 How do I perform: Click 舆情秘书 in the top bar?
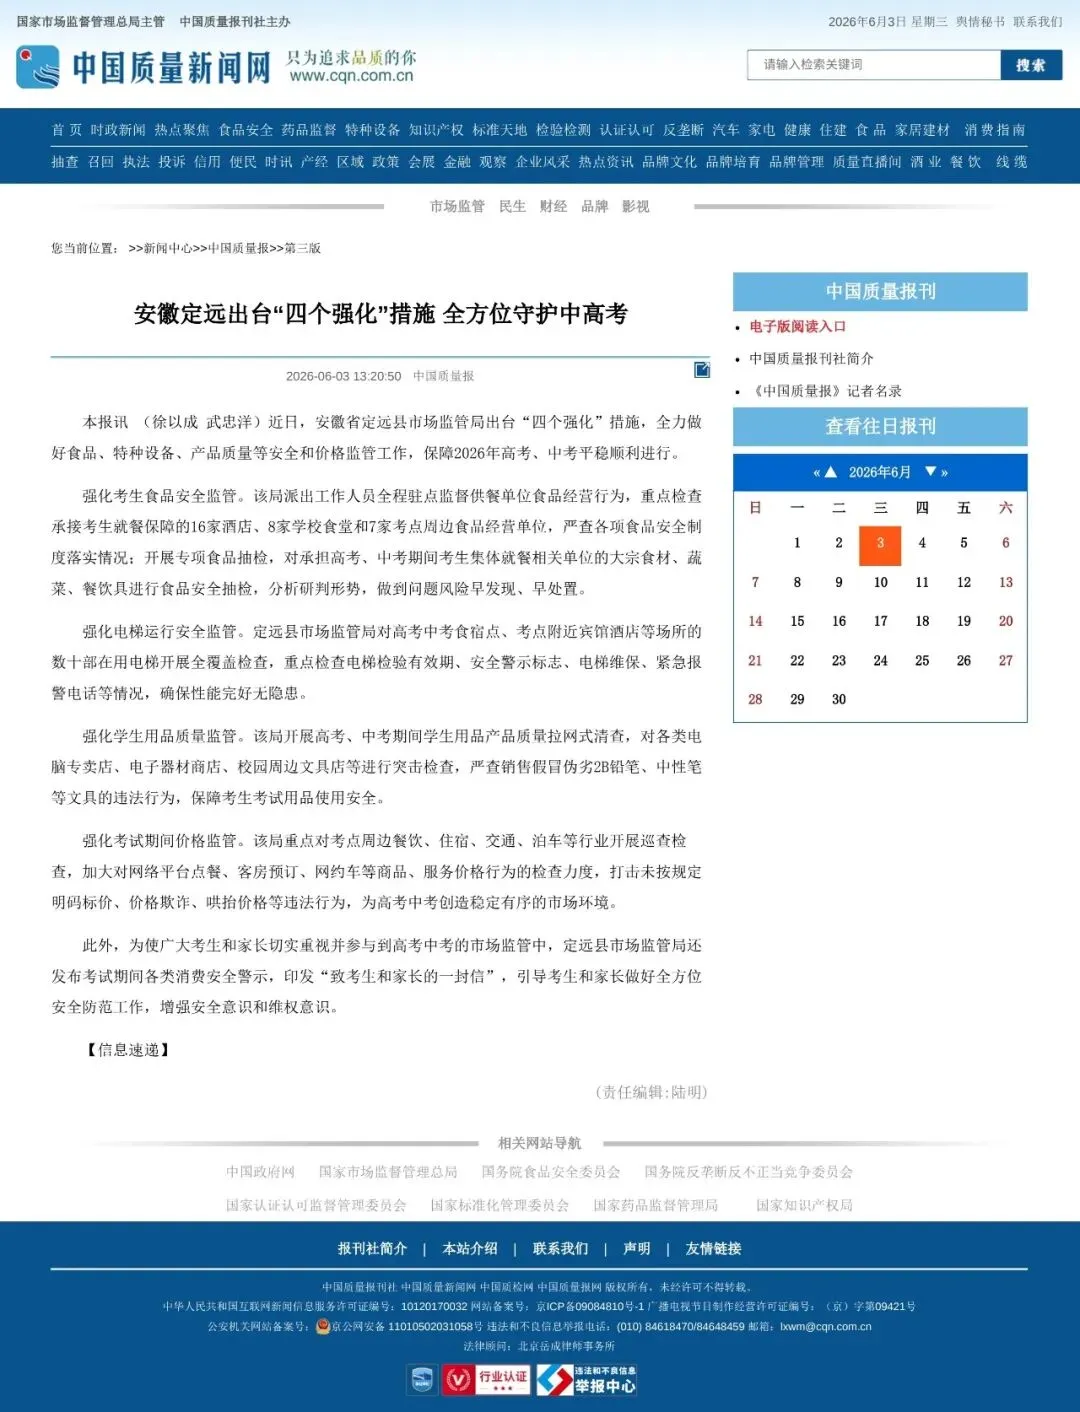980,21
